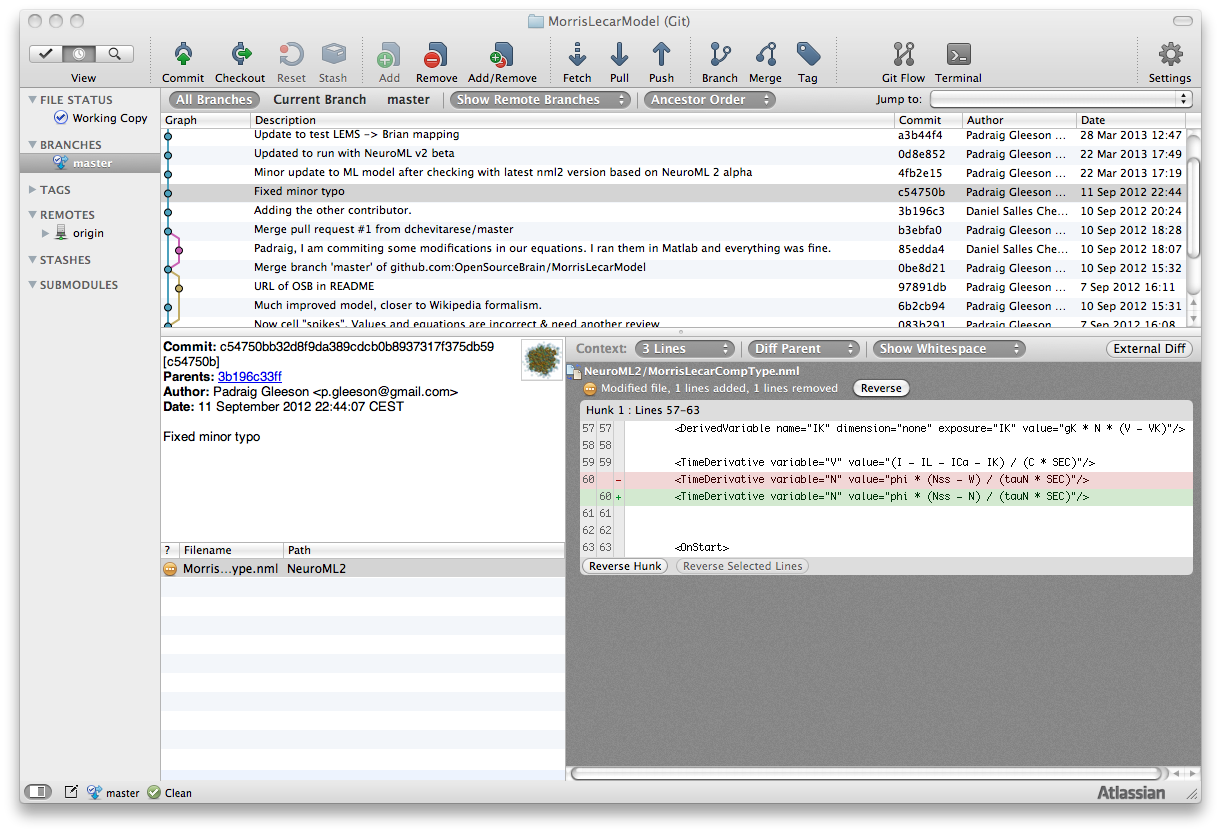Open Show Remote Branches dropdown

540,99
